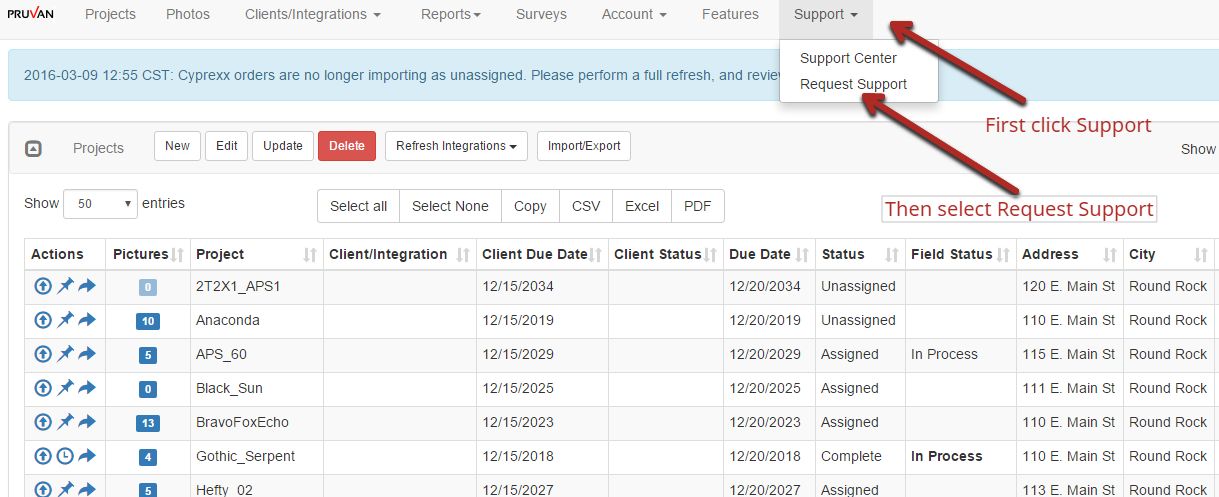Go to the Photos tab
The height and width of the screenshot is (497, 1219).
pos(188,15)
